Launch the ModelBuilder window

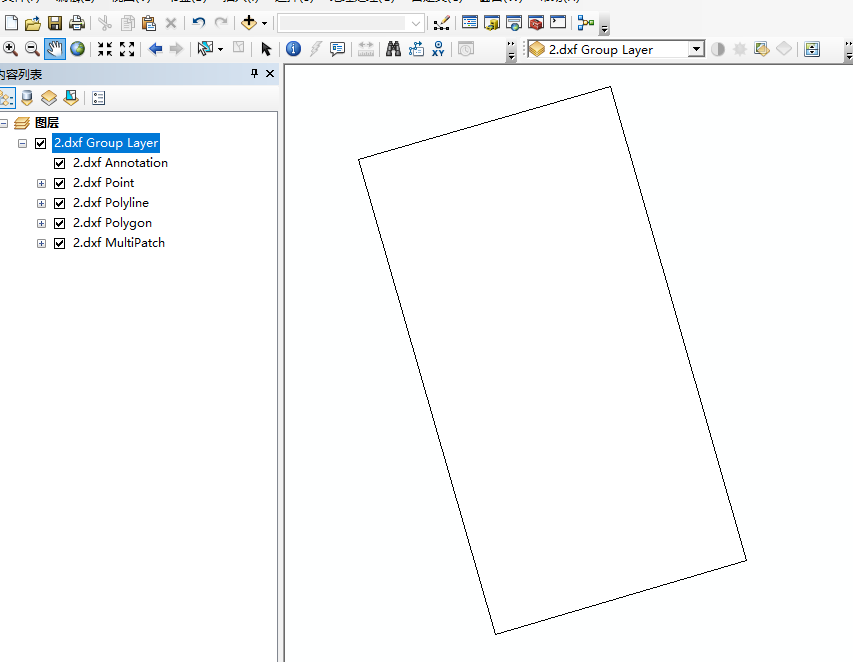point(585,23)
